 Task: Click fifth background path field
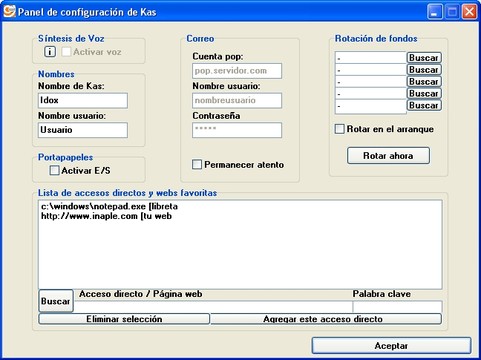[x=371, y=107]
